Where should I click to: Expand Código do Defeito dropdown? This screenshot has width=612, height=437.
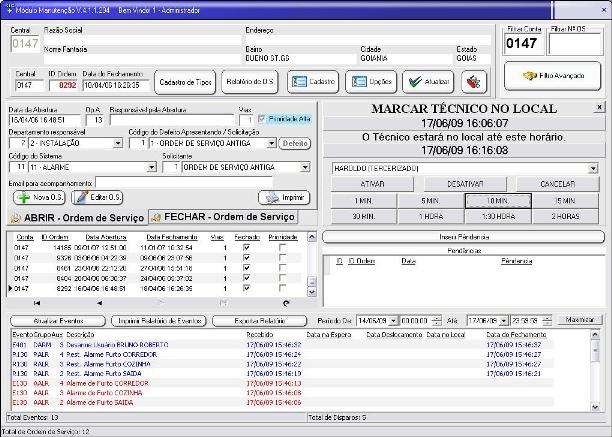point(272,144)
